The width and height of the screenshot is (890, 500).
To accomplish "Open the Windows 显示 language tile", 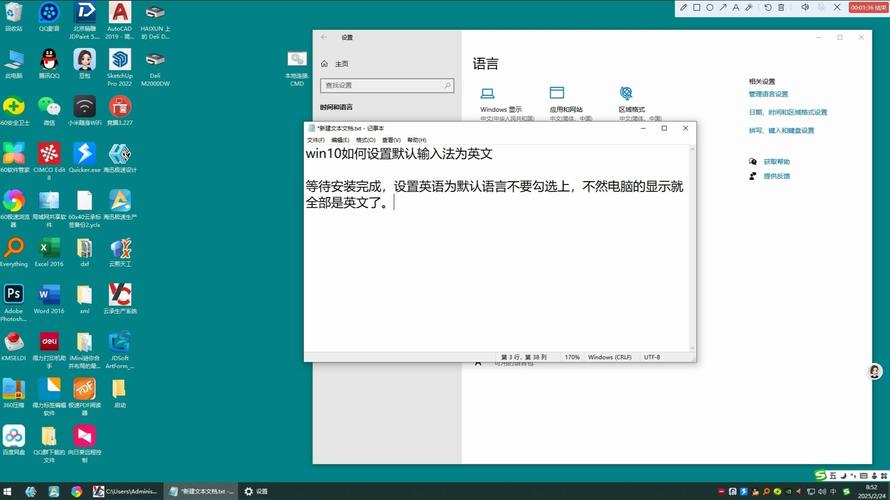I will [x=500, y=98].
